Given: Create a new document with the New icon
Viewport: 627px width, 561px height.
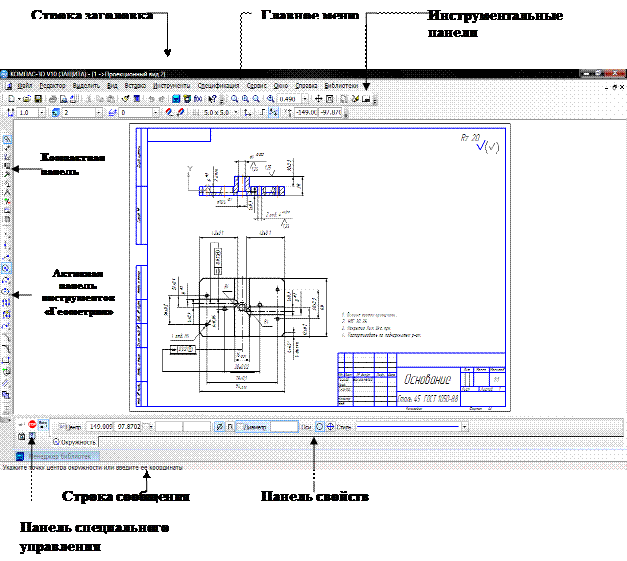Looking at the screenshot, I should pos(11,99).
